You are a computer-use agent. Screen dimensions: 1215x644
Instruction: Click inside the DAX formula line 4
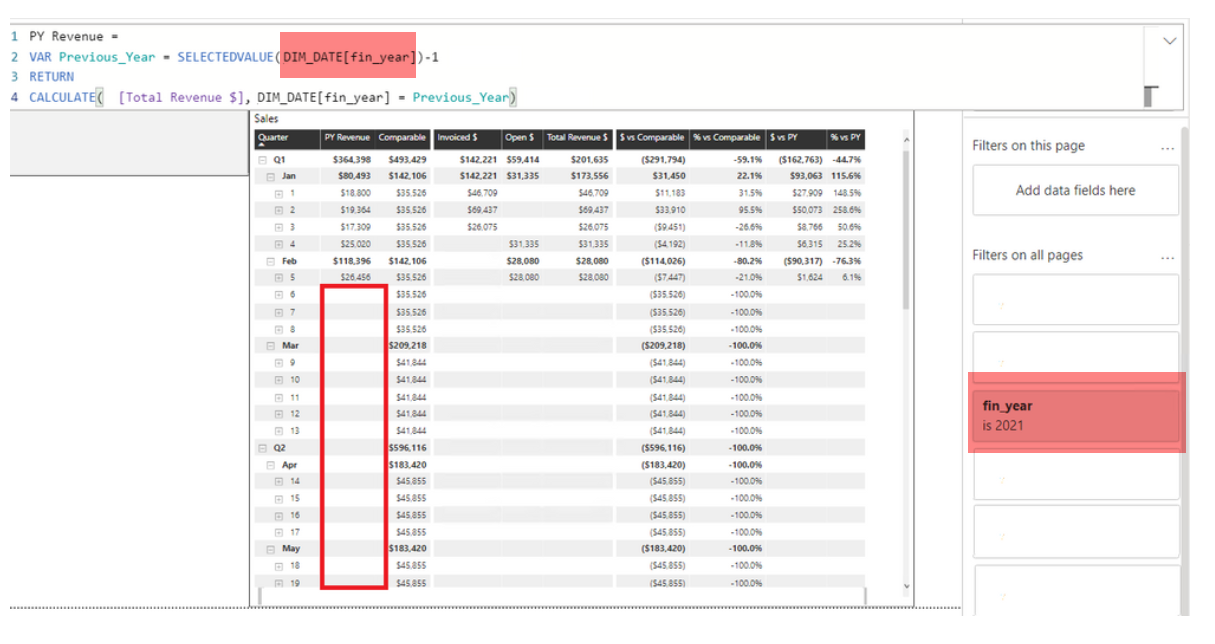tap(273, 97)
